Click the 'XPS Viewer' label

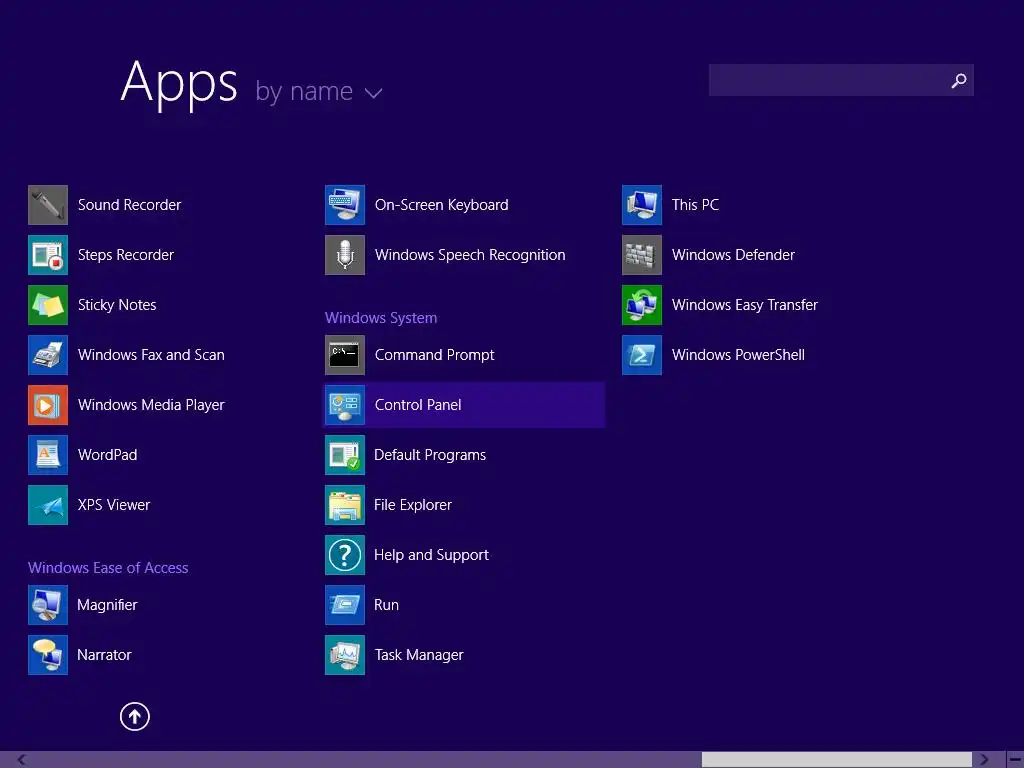114,505
